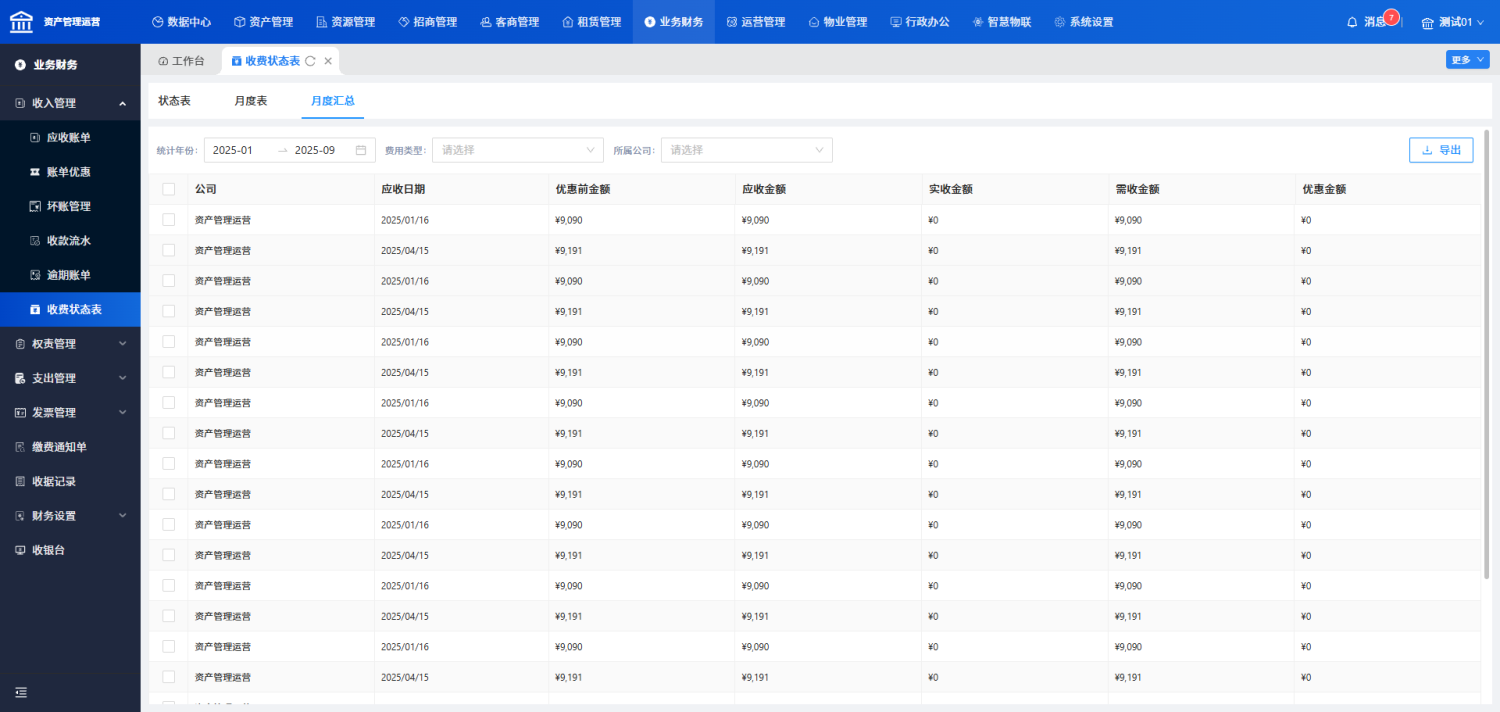The image size is (1500, 712).
Task: Select the 月度汇总 tab
Action: click(x=332, y=101)
